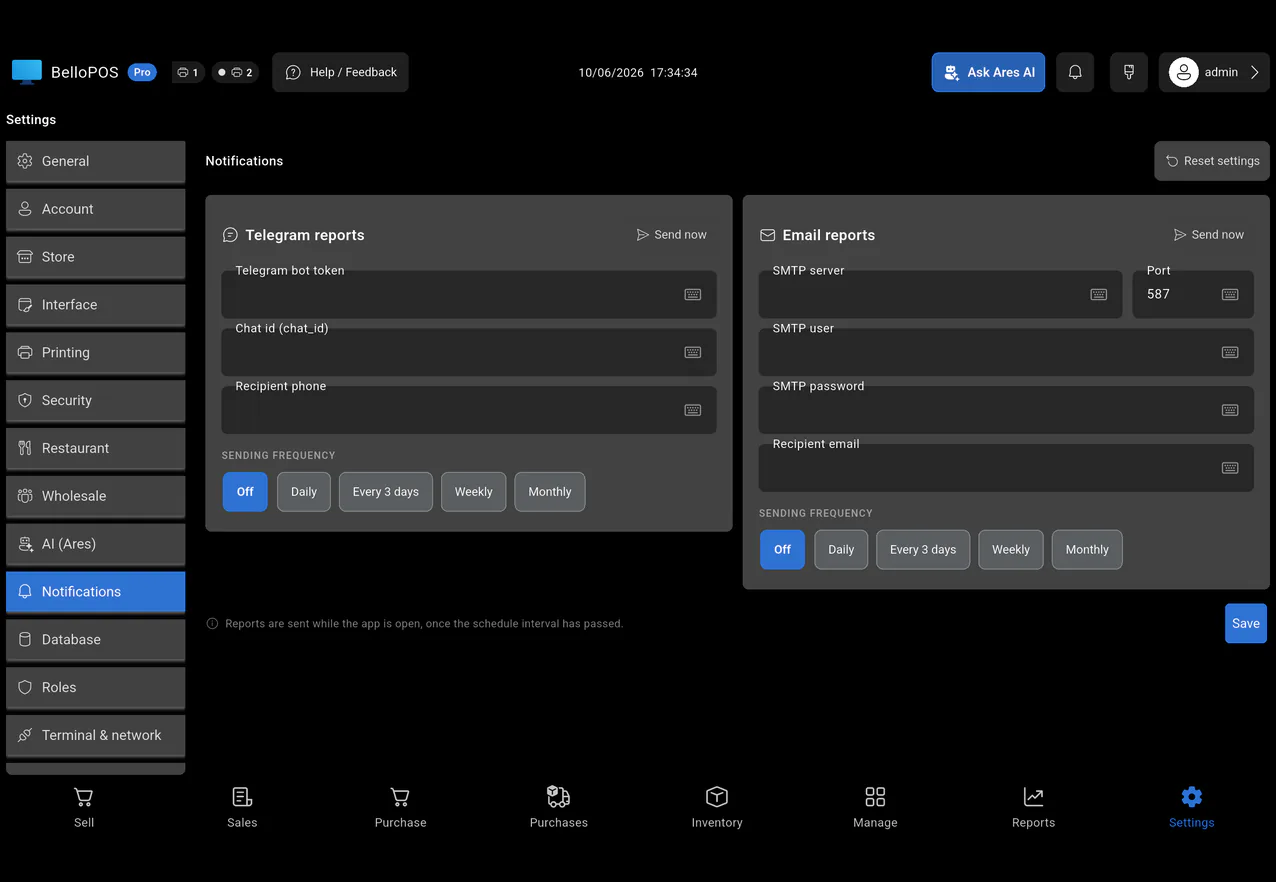Focus the Port field showing 587

click(x=1193, y=294)
